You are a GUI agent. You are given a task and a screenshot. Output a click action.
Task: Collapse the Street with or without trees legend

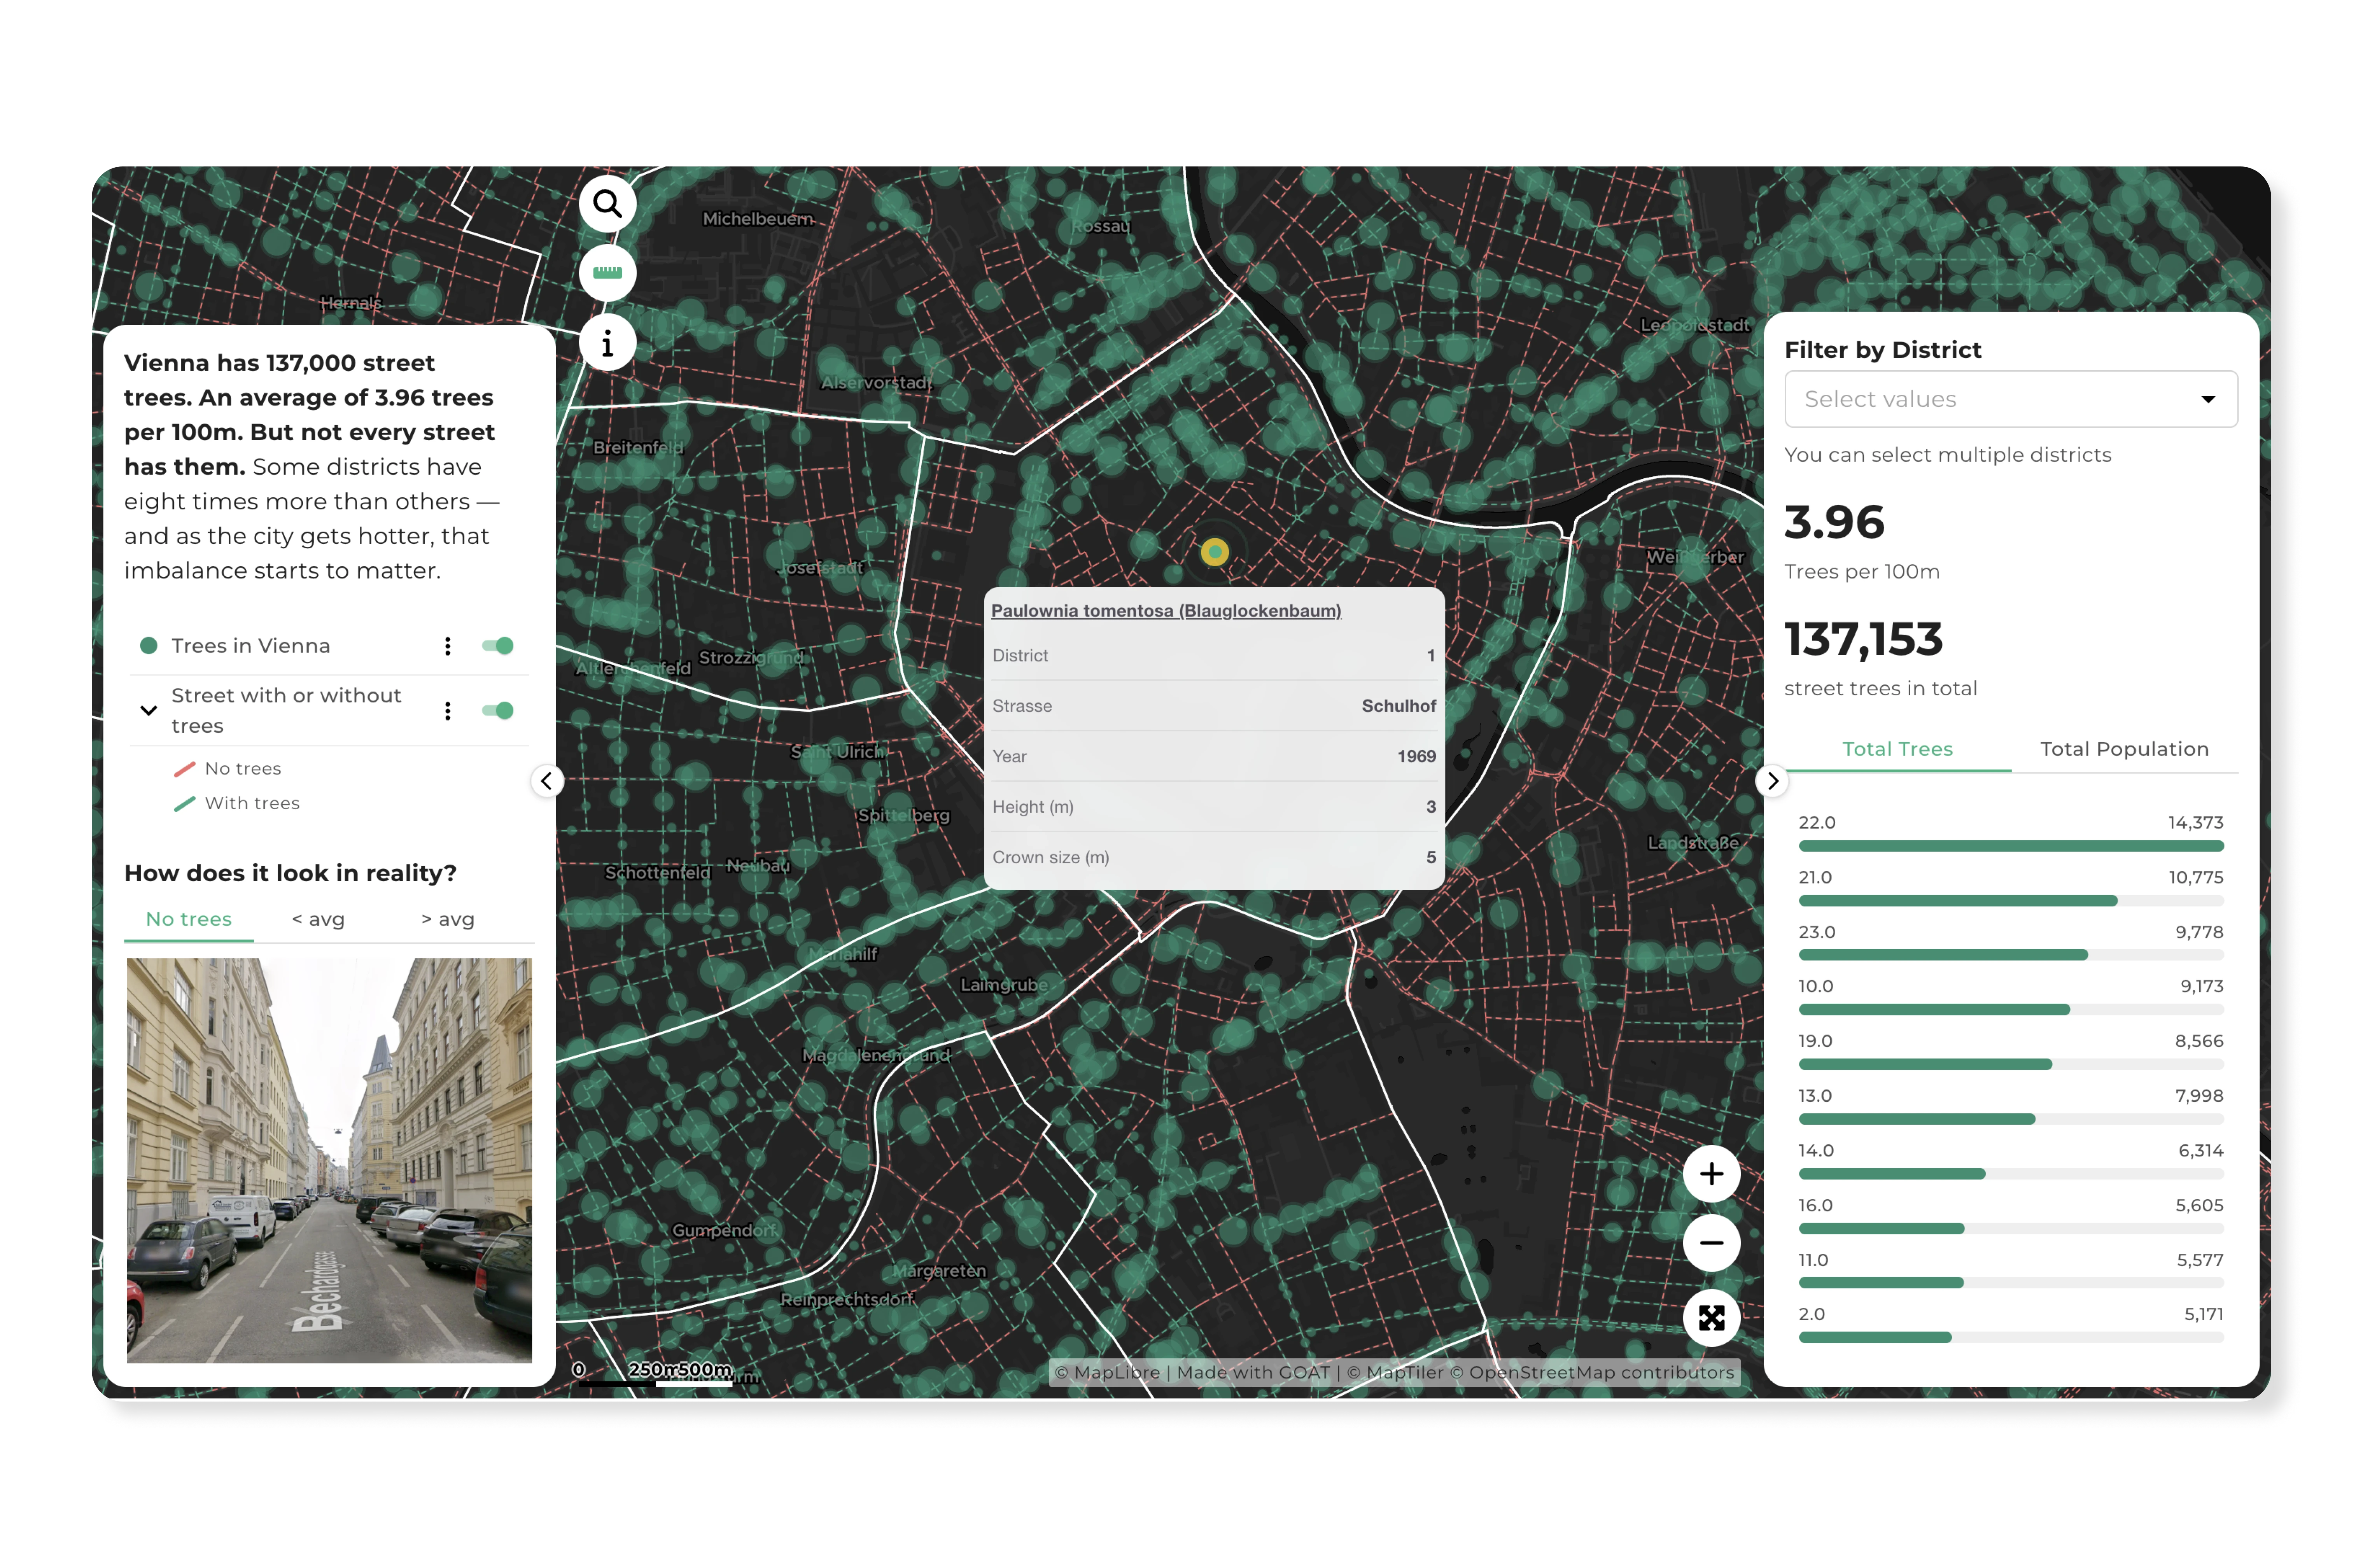coord(148,711)
